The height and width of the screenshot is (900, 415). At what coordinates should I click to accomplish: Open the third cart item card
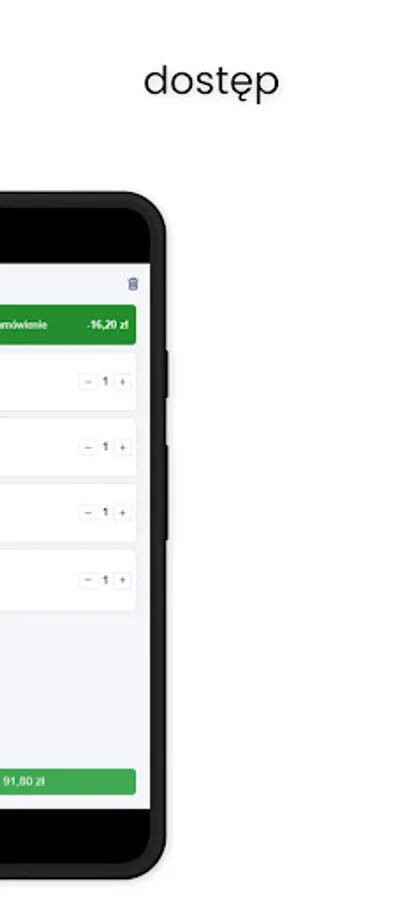[x=68, y=513]
